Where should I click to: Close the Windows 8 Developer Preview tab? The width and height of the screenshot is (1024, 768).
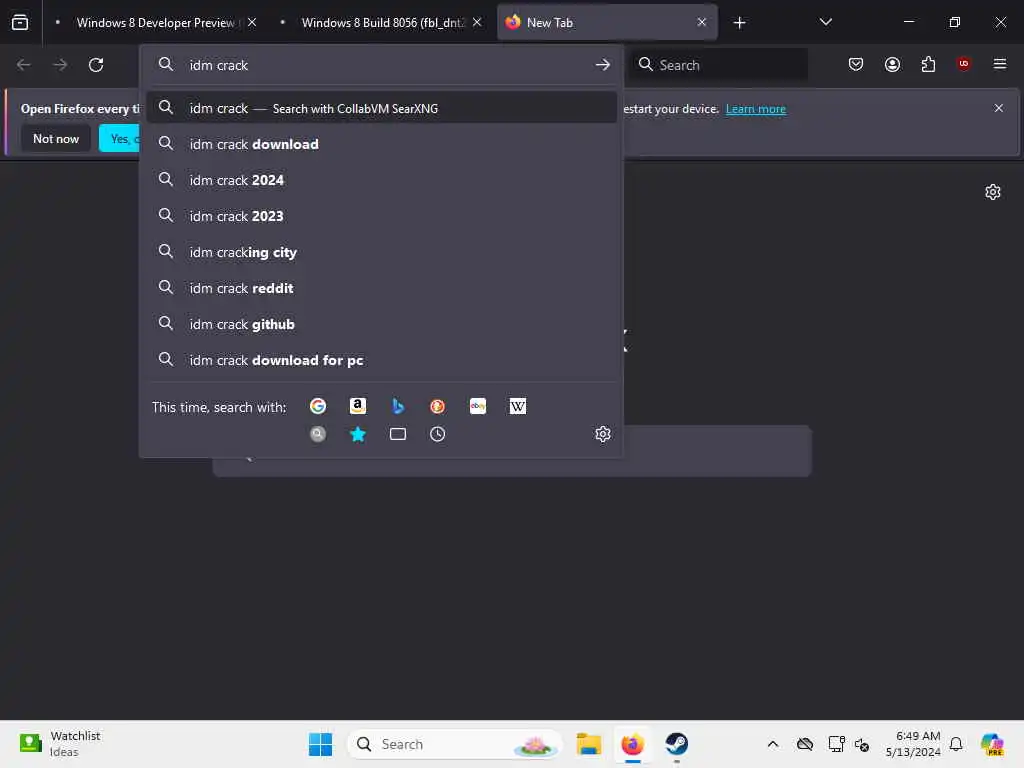pyautogui.click(x=252, y=22)
